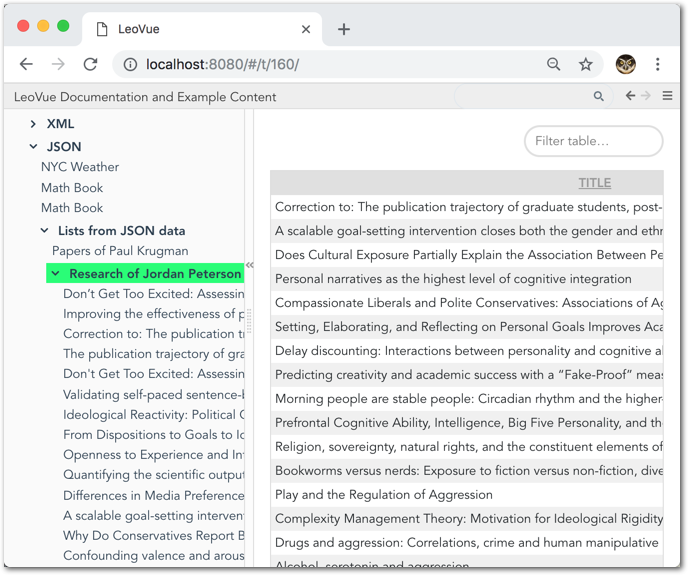The width and height of the screenshot is (688, 575).
Task: Collapse Lists from JSON data node
Action: click(44, 230)
